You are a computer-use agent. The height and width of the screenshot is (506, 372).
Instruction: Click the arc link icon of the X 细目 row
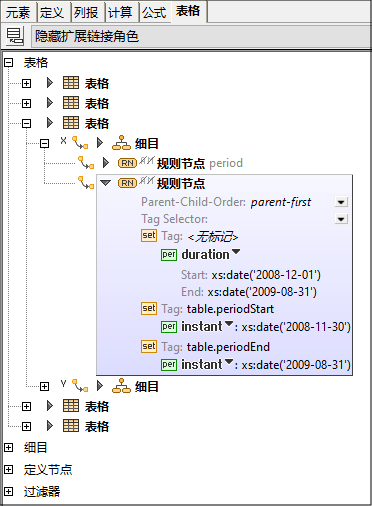point(80,143)
